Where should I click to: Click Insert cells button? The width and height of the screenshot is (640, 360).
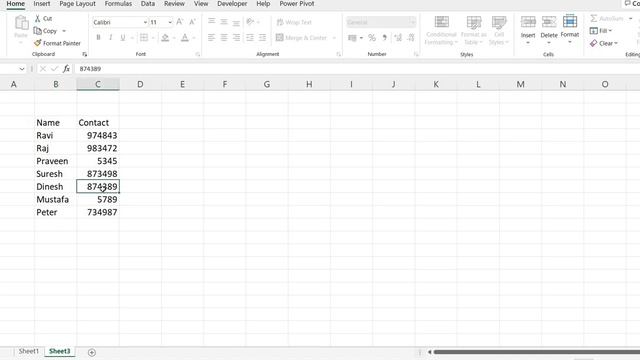[x=528, y=30]
